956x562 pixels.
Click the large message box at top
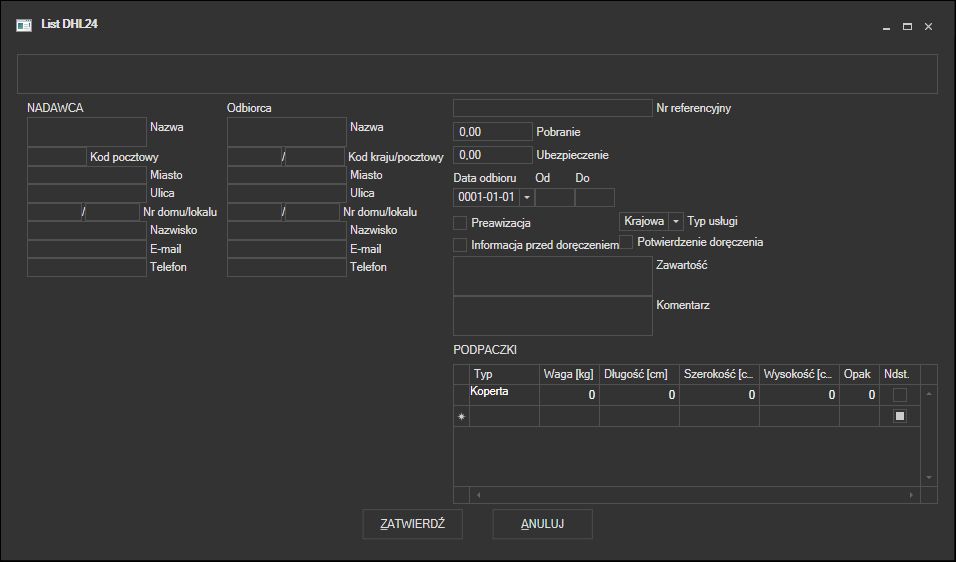point(477,74)
